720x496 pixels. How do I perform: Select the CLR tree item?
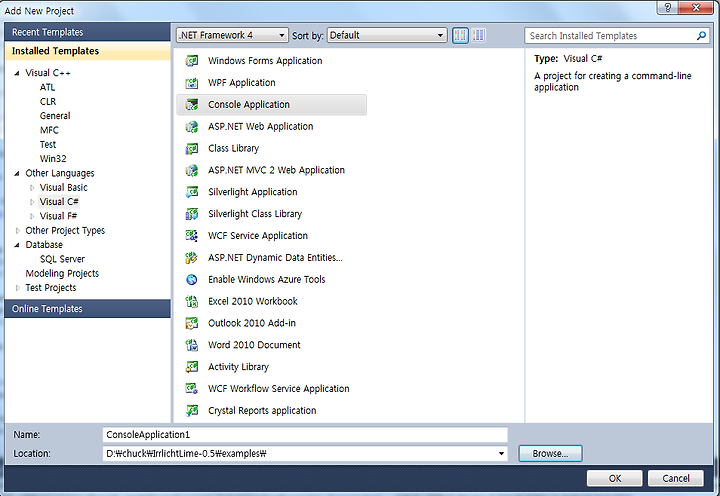[48, 101]
